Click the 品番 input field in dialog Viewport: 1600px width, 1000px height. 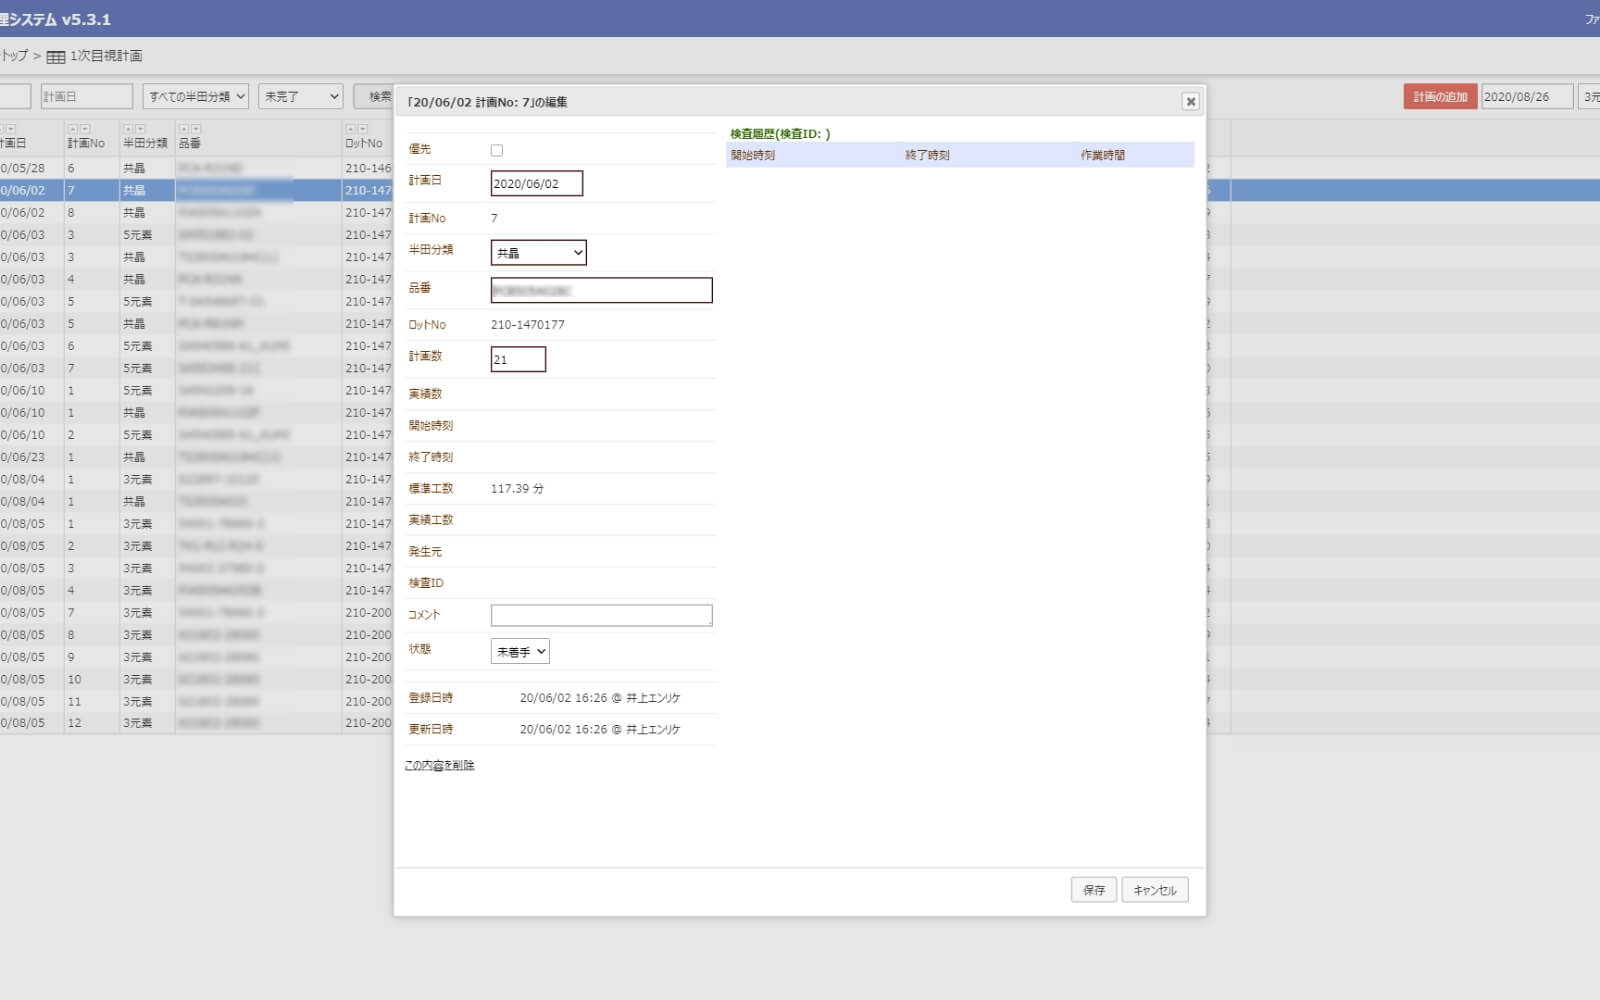tap(602, 290)
